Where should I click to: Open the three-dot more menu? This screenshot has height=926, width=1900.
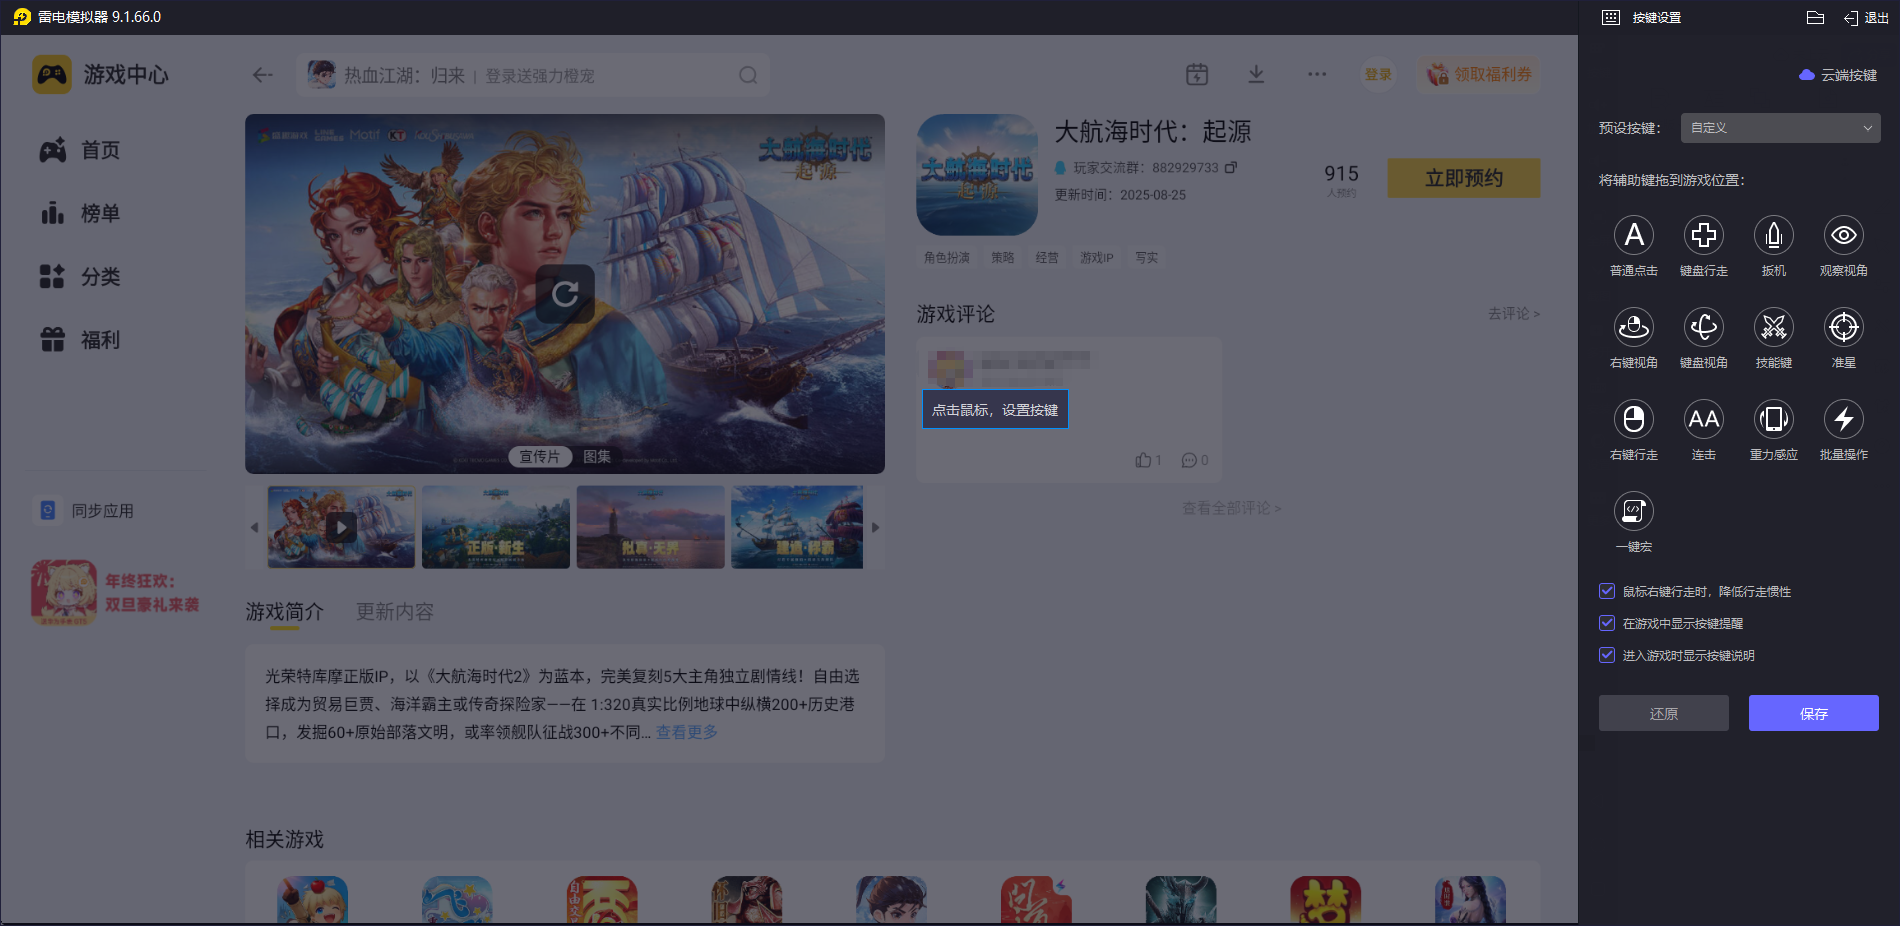1317,74
